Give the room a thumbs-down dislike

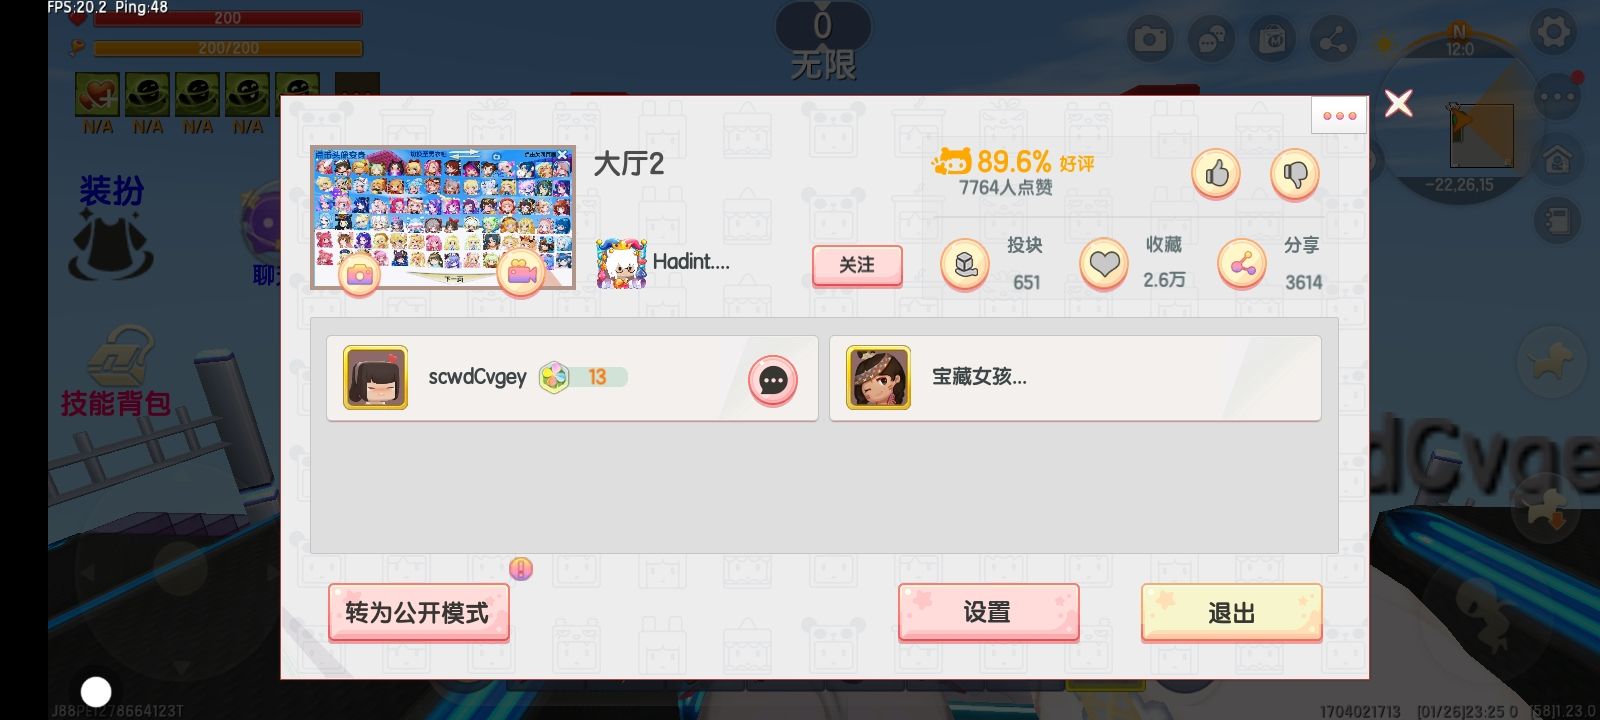[1295, 175]
